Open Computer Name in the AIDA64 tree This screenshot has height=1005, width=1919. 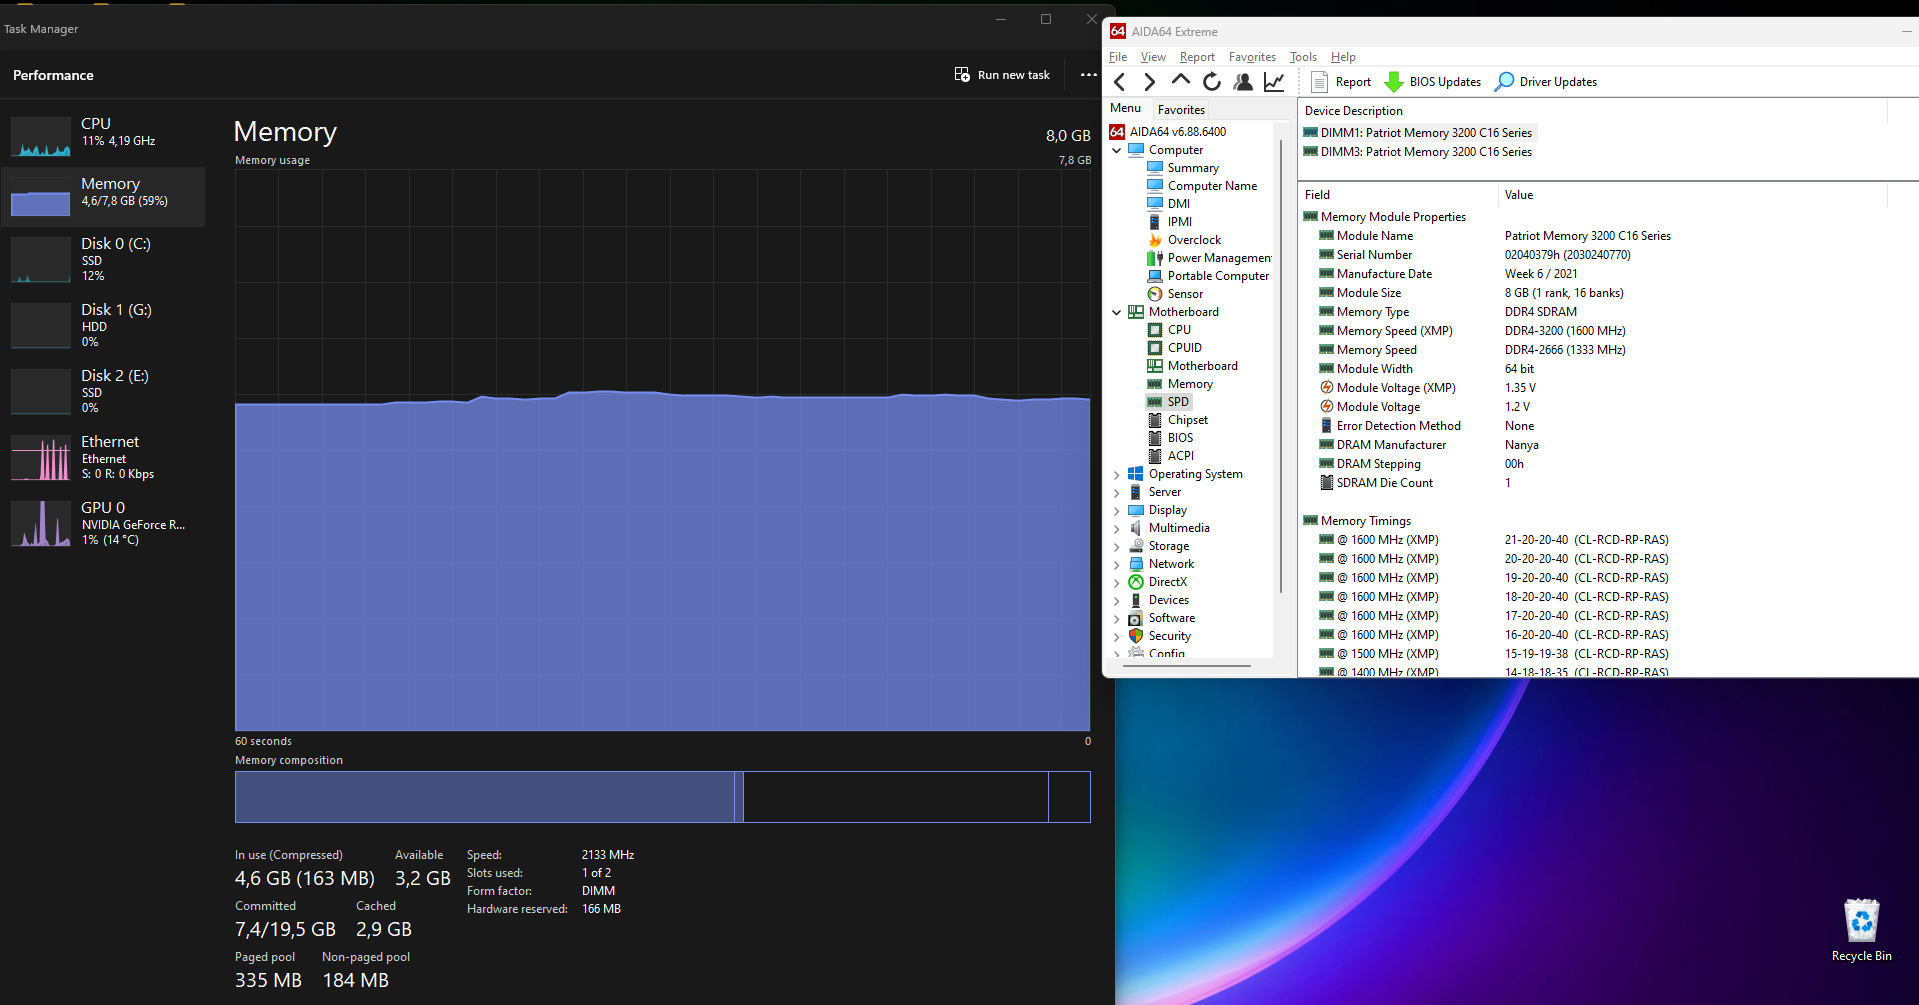(1212, 186)
